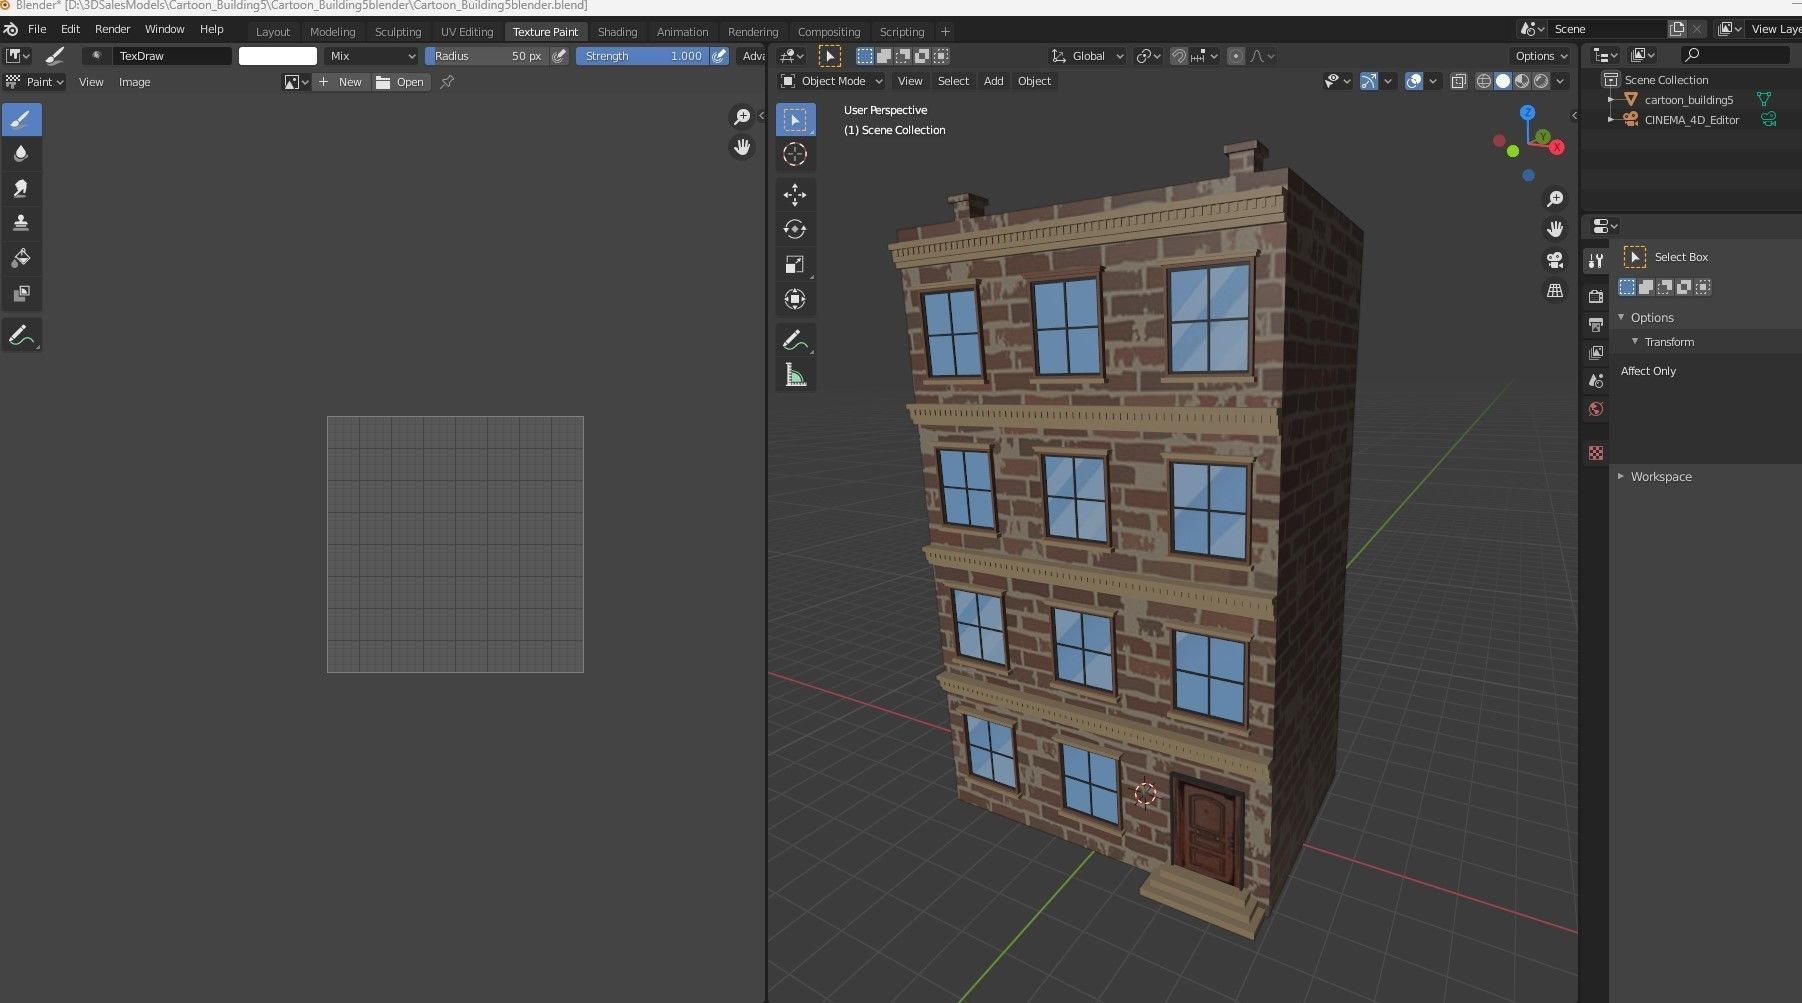
Task: Toggle proportional editing in viewport header
Action: 1236,56
